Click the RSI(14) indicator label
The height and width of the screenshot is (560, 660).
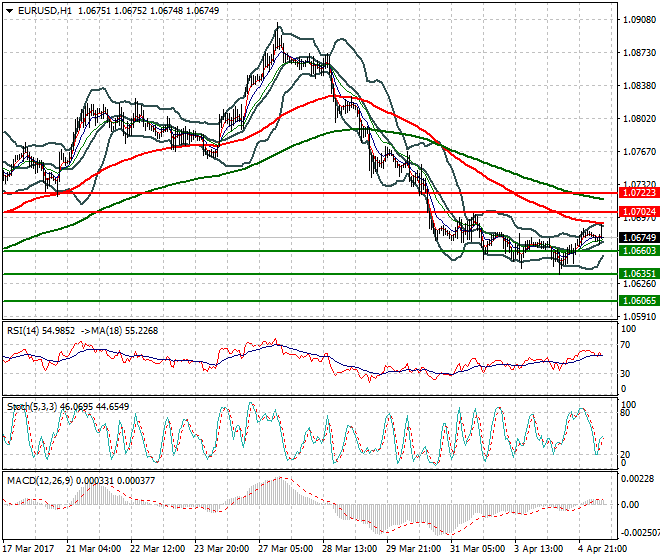(x=23, y=331)
